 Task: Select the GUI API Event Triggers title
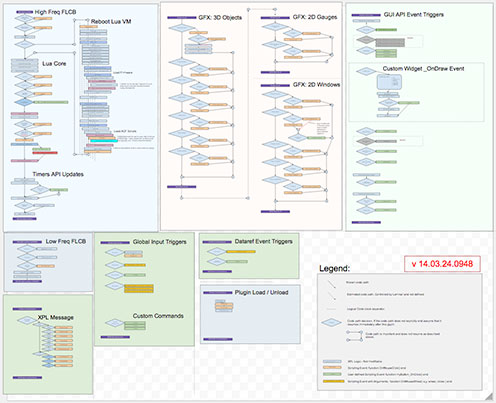point(414,15)
